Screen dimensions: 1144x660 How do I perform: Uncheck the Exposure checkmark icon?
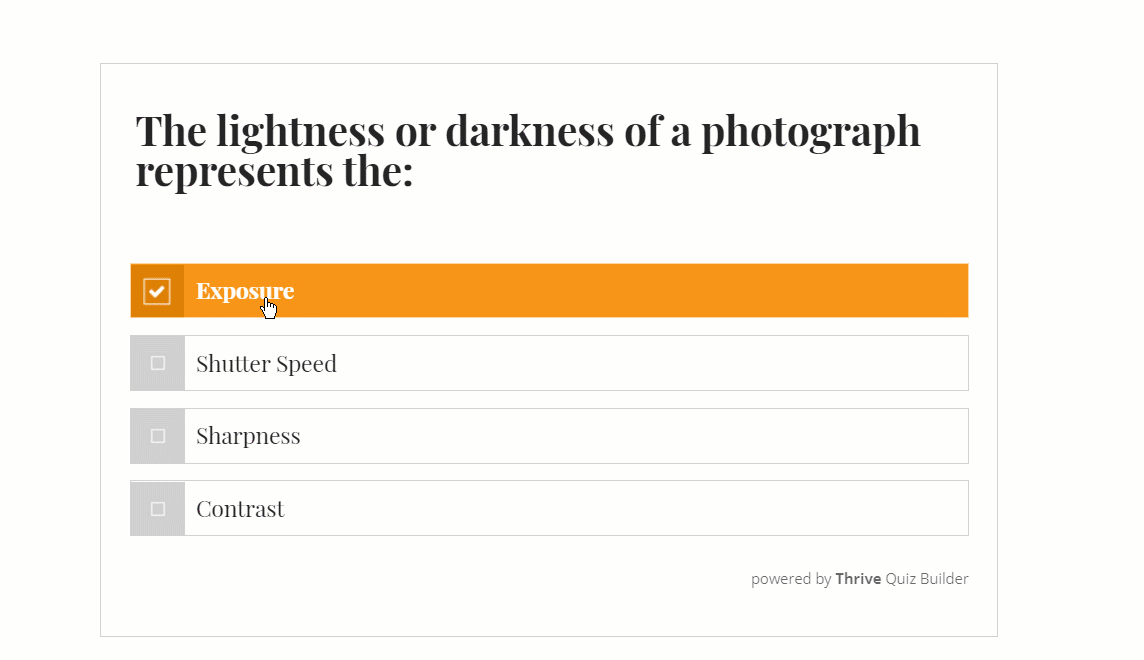coord(157,291)
